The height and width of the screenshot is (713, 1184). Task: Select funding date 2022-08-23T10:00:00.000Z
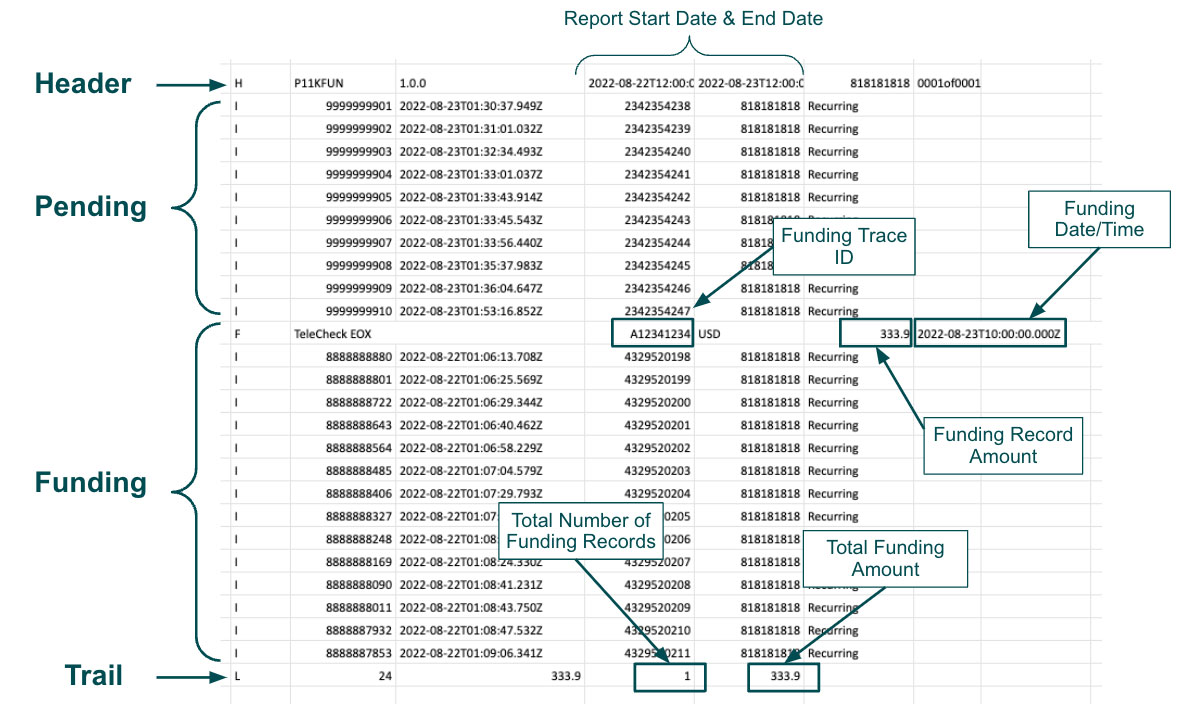click(x=989, y=333)
